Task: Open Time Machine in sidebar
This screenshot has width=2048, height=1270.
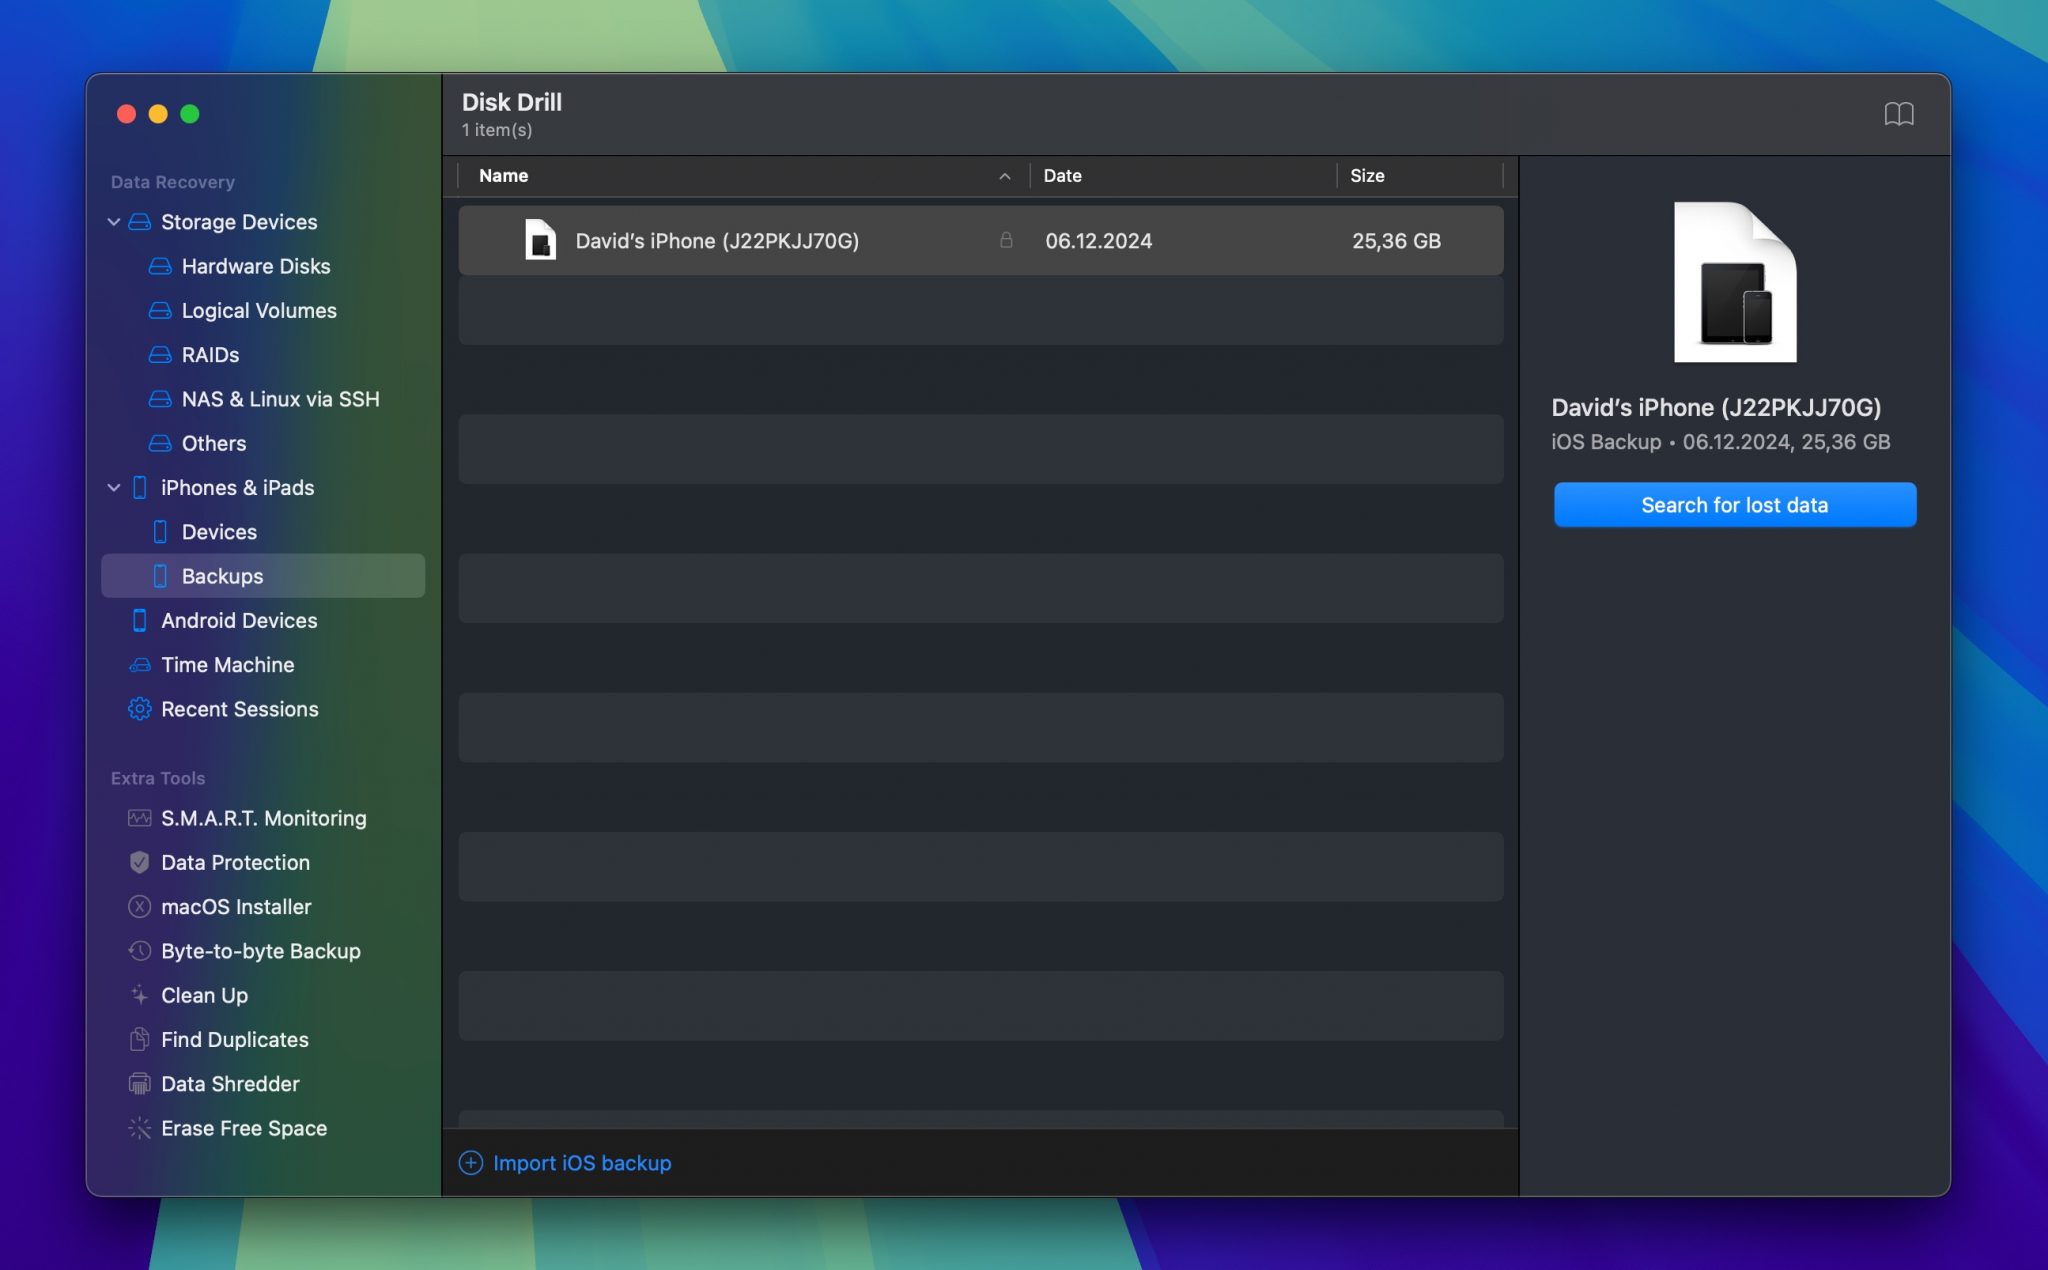Action: coord(227,665)
